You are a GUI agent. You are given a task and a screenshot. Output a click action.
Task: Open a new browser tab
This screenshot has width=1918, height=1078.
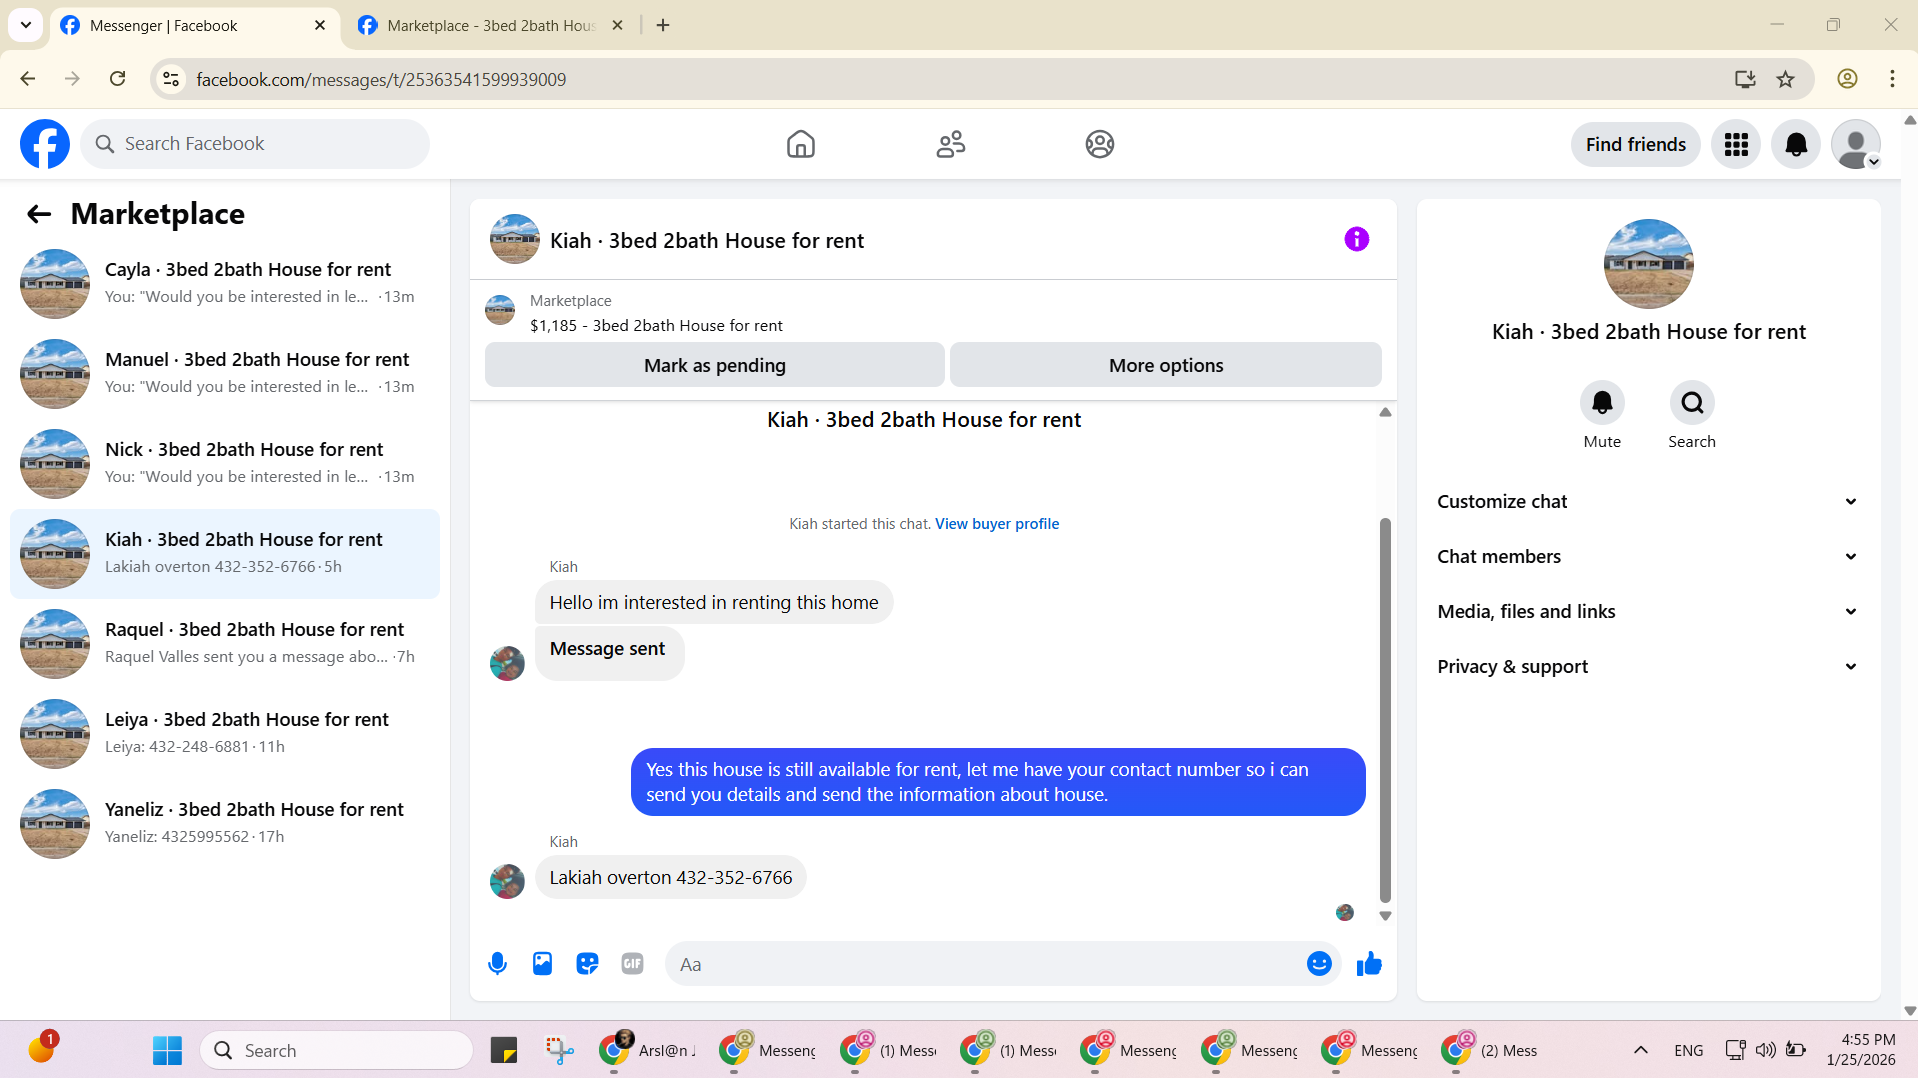coord(663,25)
